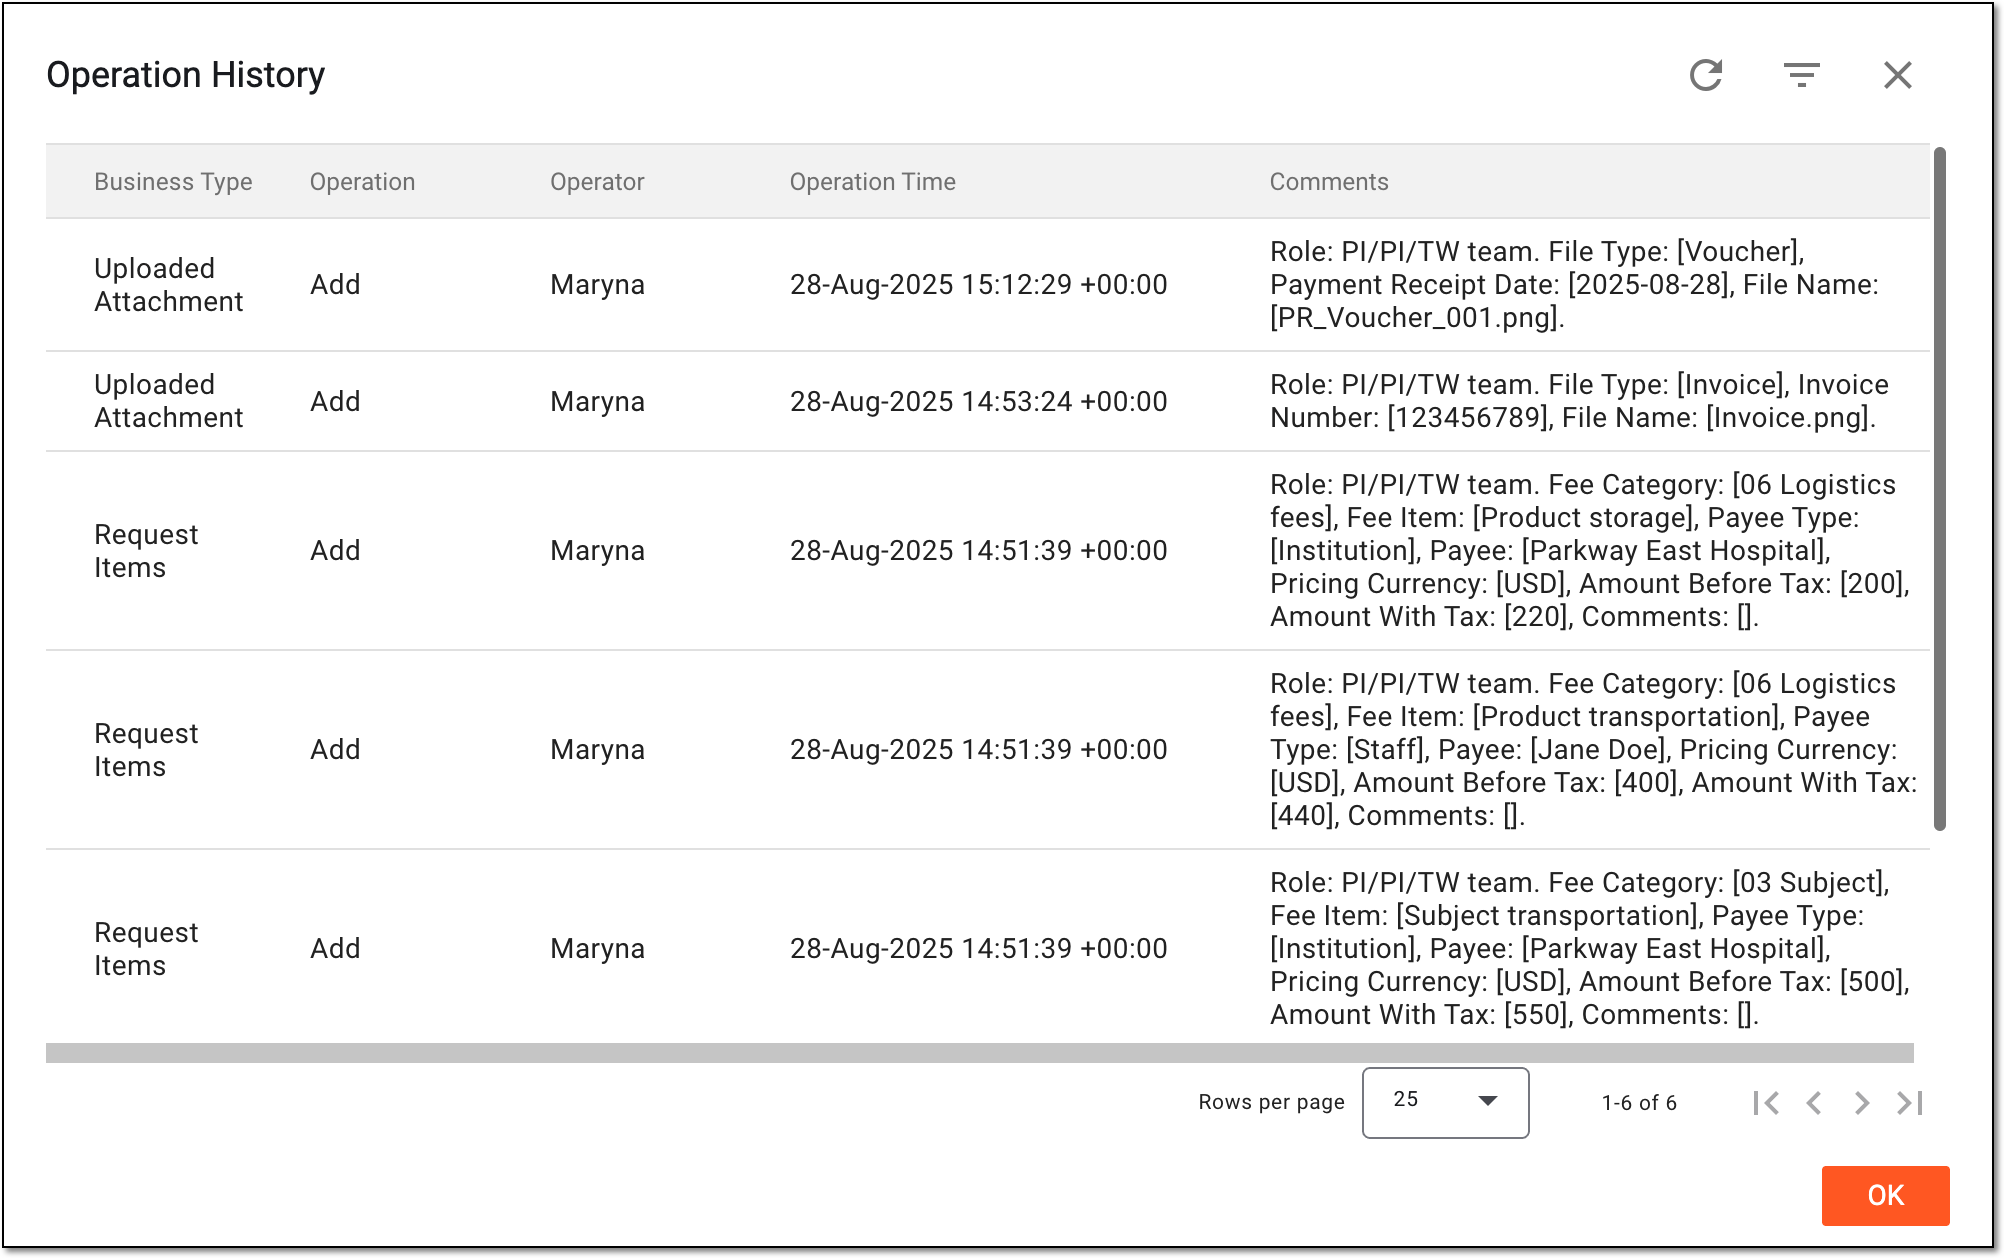The height and width of the screenshot is (1258, 2004).
Task: Click comment mentioning PR_Voucher_001.png
Action: coord(1574,285)
